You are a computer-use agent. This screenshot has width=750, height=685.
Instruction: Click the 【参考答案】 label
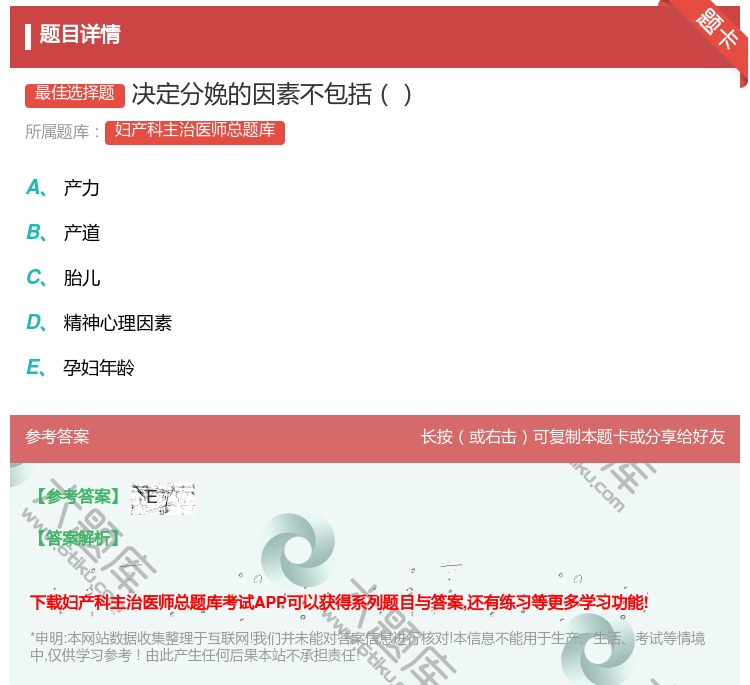(x=77, y=496)
